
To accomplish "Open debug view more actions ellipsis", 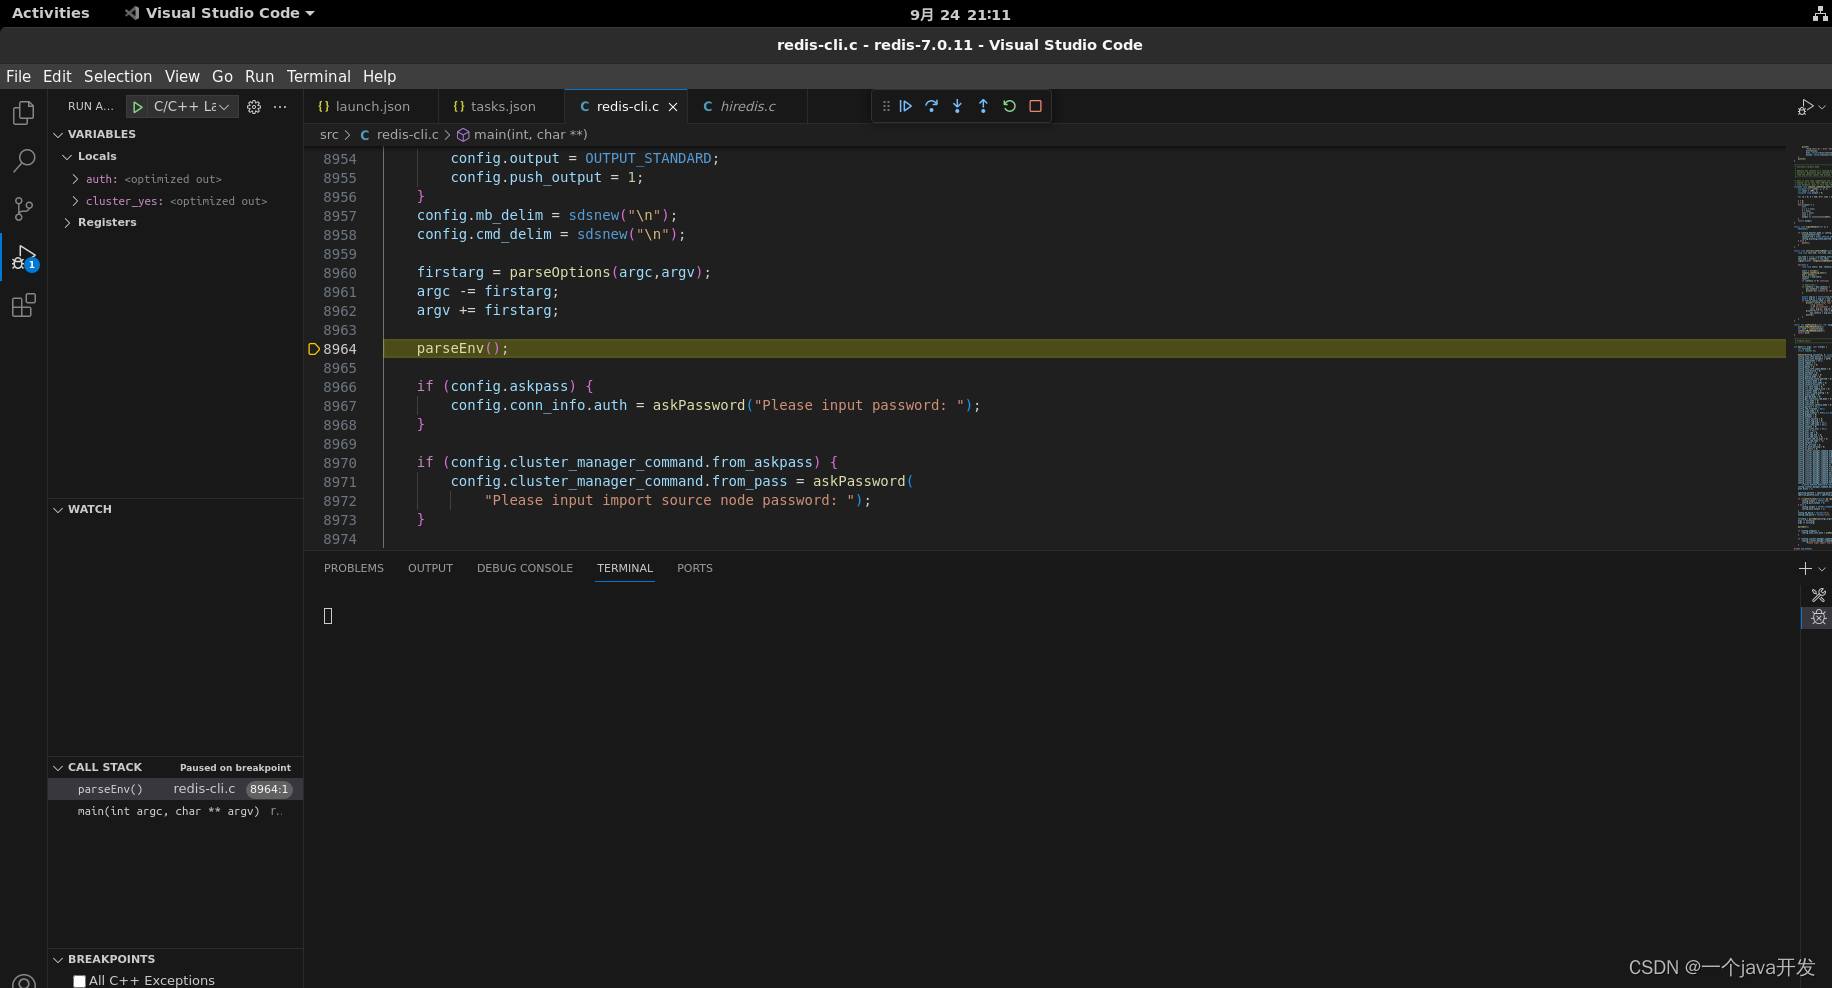I will click(x=280, y=107).
